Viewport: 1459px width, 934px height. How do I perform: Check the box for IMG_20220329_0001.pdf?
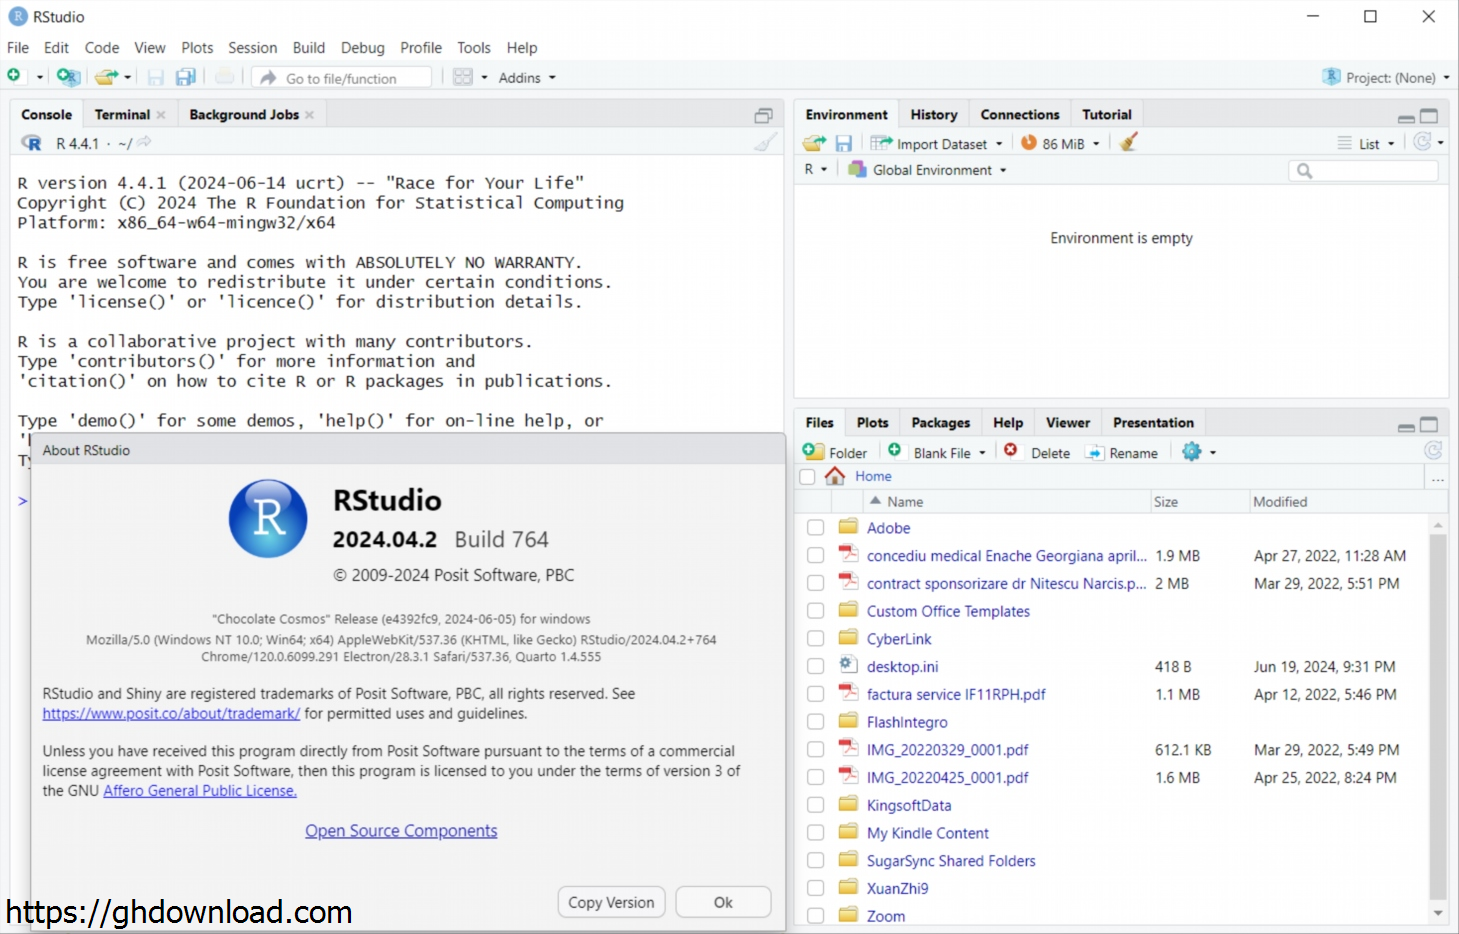[815, 749]
